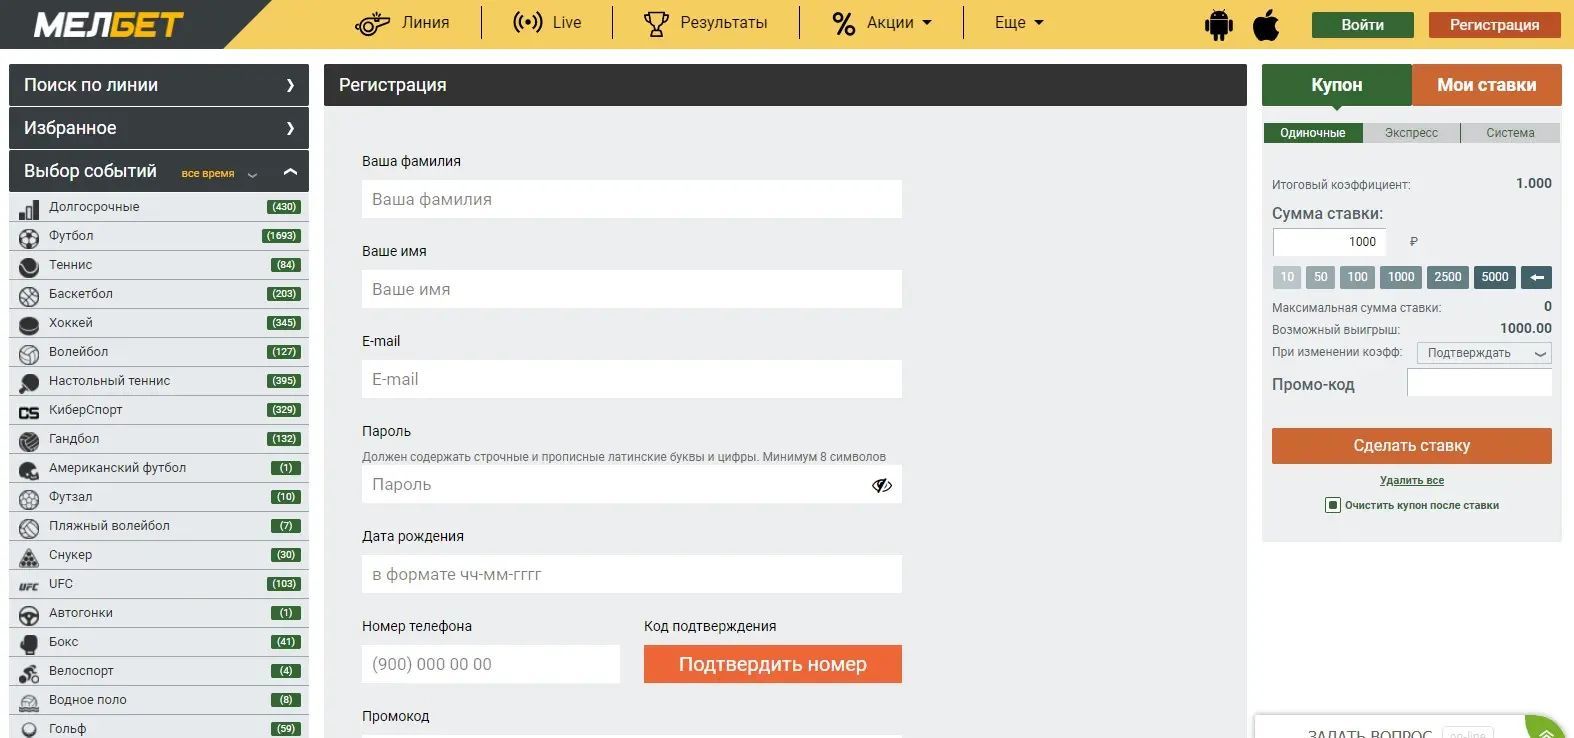Click the Хоккей puck icon
The width and height of the screenshot is (1574, 738).
[29, 324]
